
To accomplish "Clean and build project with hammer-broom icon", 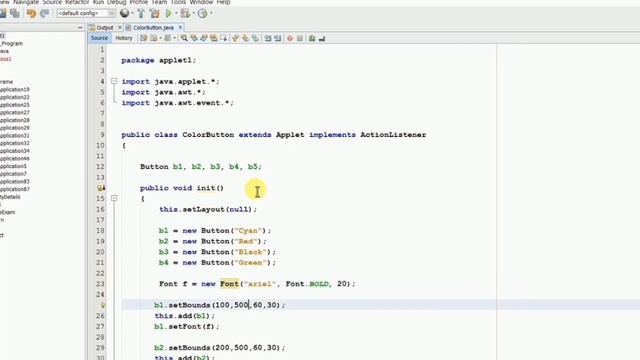I will [x=155, y=13].
